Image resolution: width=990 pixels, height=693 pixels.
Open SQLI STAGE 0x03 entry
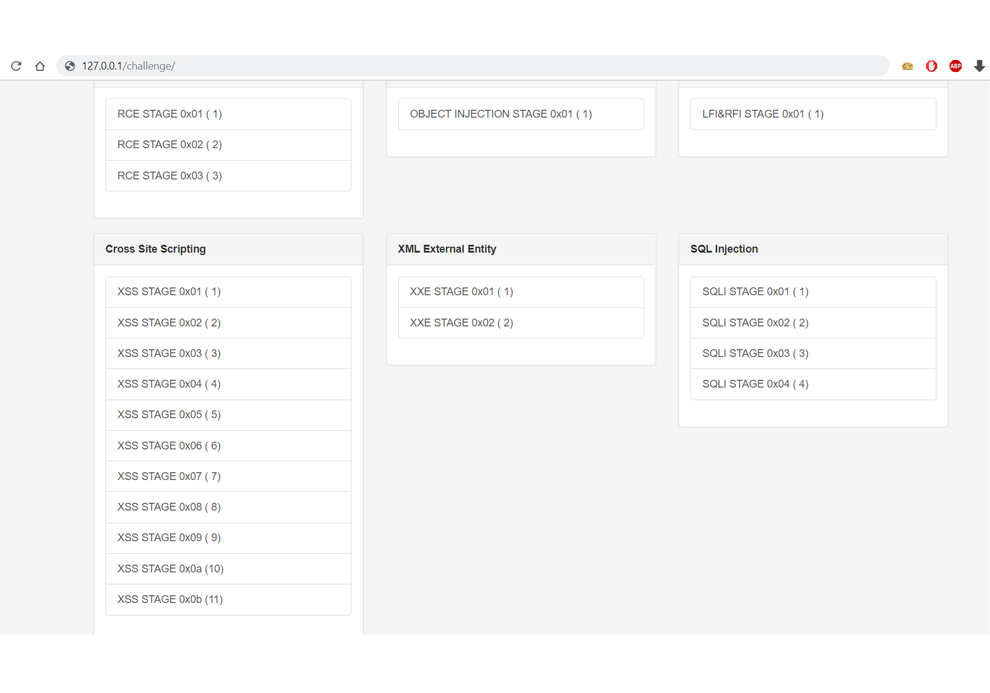pyautogui.click(x=813, y=353)
